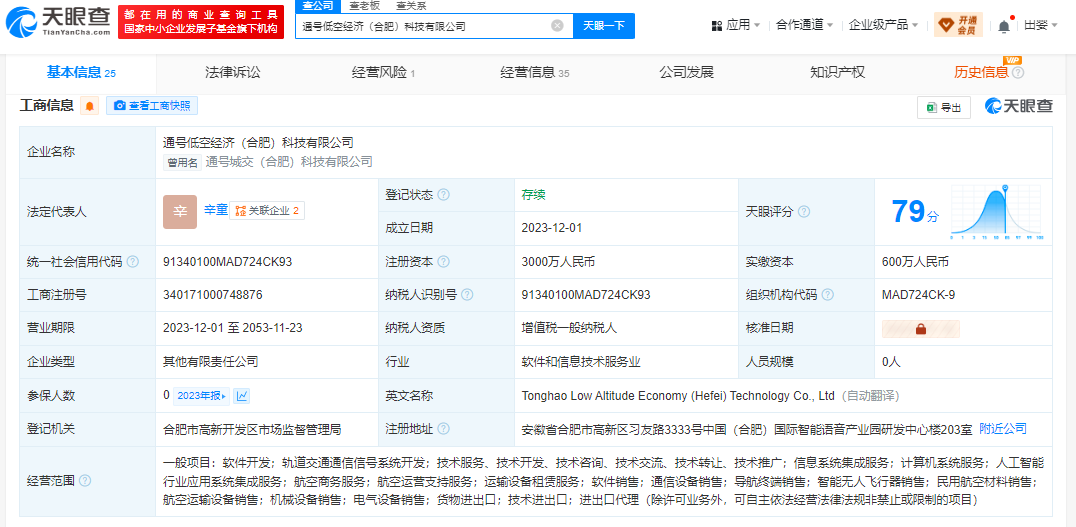This screenshot has height=527, width=1076.
Task: Click into the company search input field
Action: pos(424,26)
